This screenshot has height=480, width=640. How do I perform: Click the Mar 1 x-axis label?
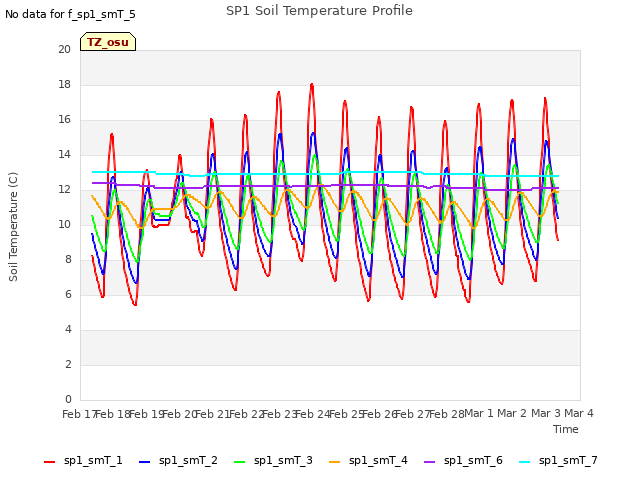click(x=479, y=413)
